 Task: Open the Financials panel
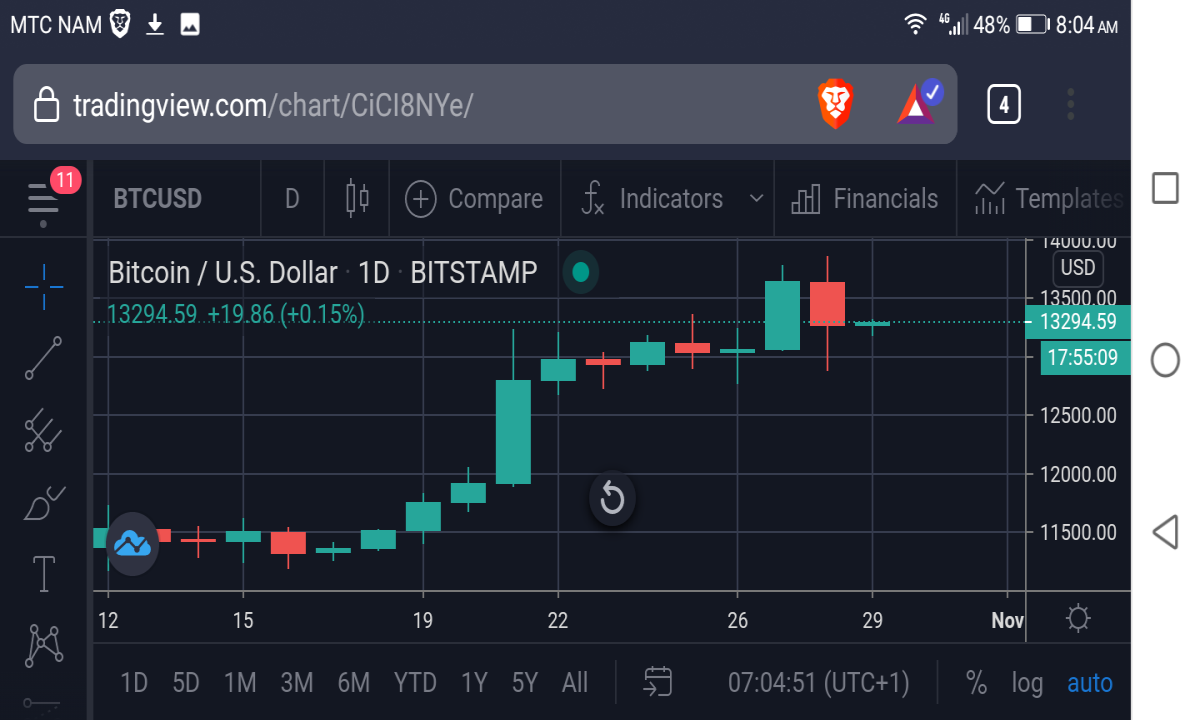[865, 199]
